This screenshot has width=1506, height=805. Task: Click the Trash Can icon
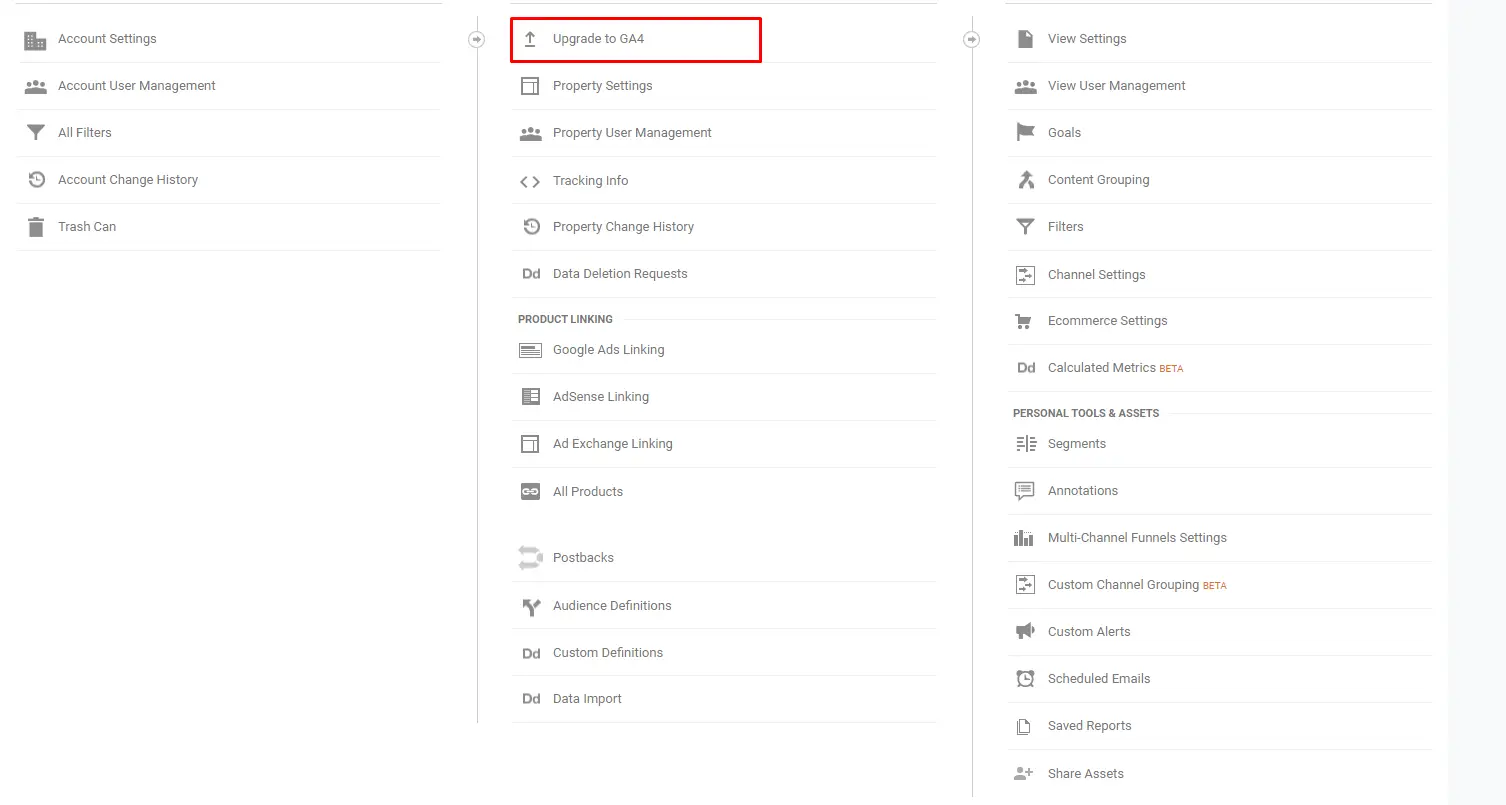click(x=36, y=227)
